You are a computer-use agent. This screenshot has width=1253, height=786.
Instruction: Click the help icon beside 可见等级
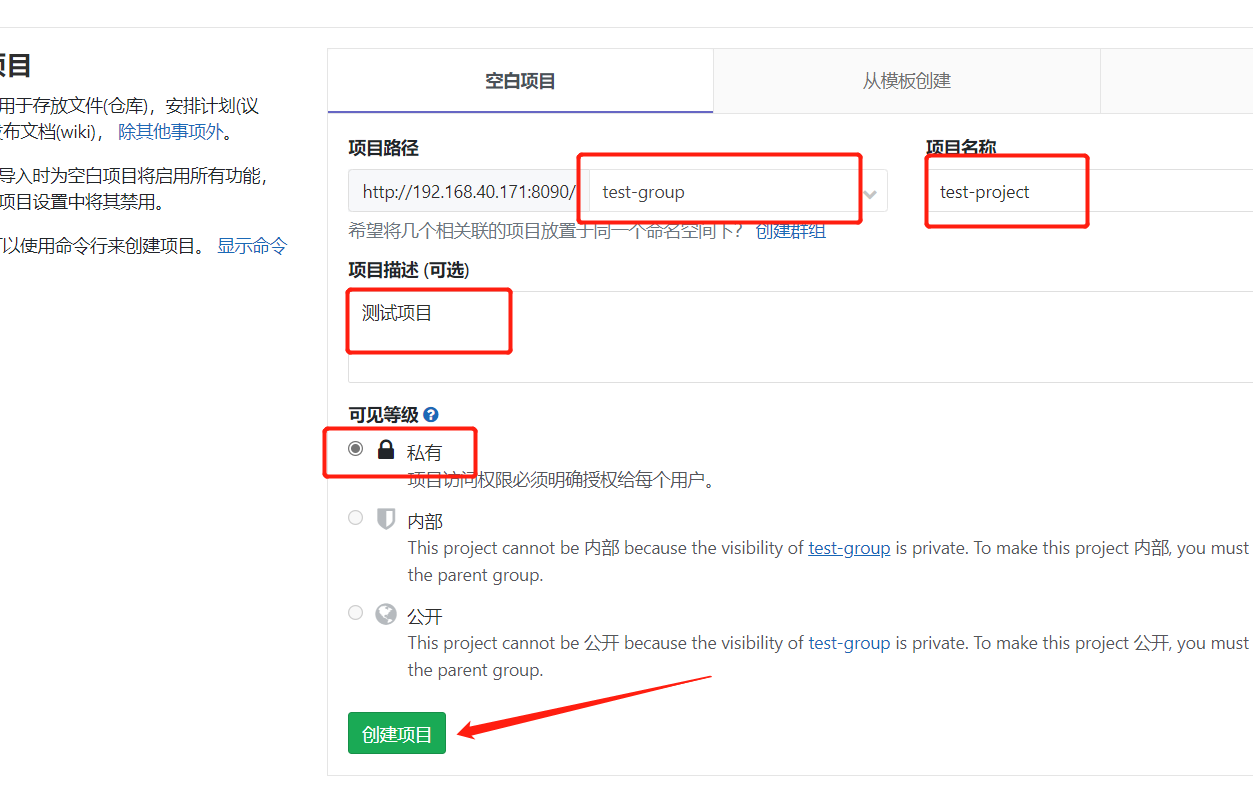coord(431,414)
